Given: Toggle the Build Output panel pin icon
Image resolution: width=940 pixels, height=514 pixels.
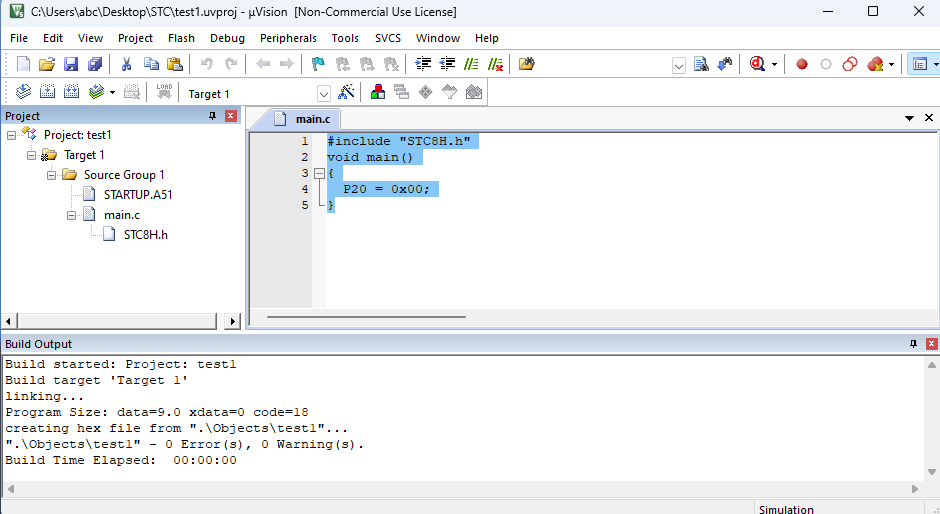Looking at the screenshot, I should [x=913, y=344].
